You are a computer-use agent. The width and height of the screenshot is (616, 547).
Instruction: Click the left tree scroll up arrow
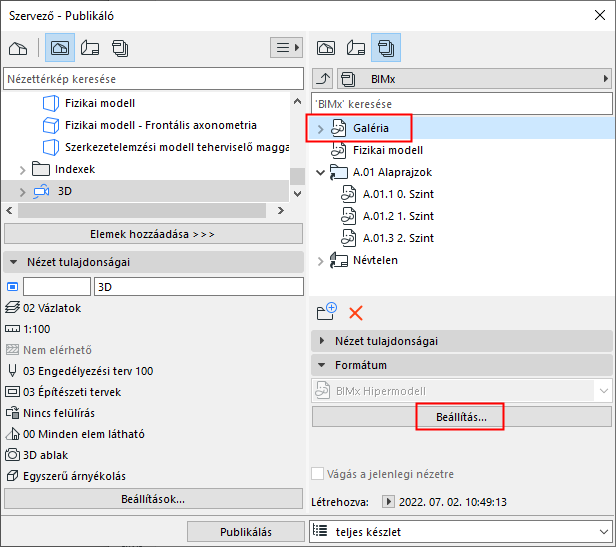297,101
